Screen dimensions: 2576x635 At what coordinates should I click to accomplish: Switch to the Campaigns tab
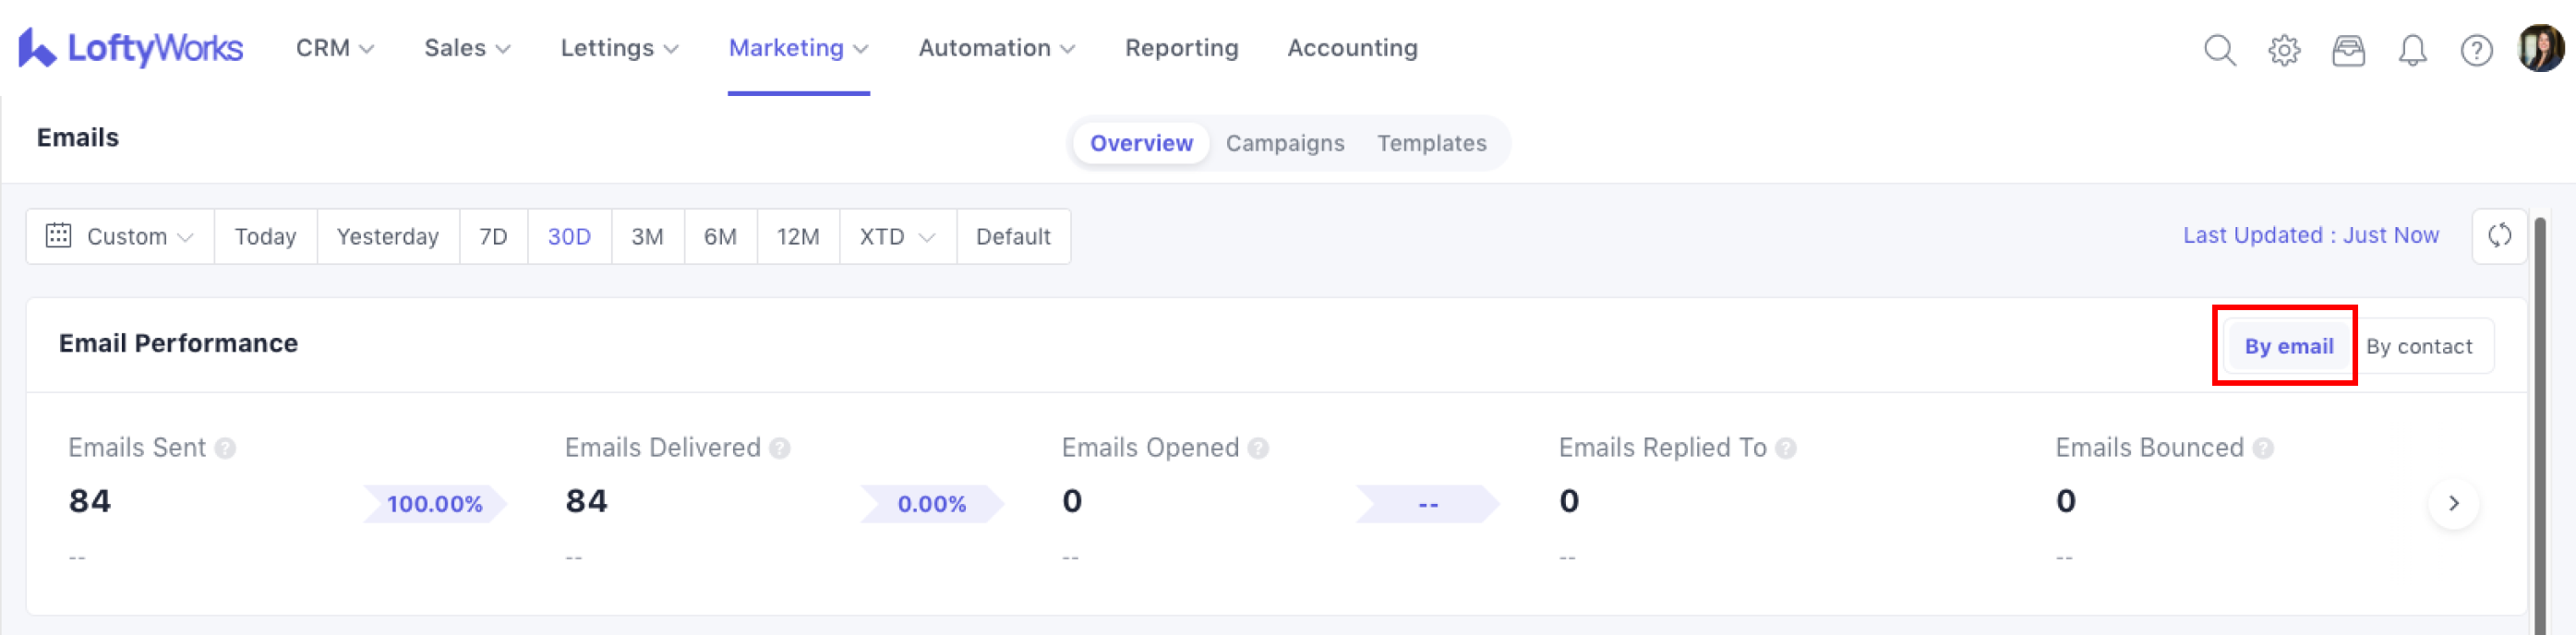tap(1284, 143)
